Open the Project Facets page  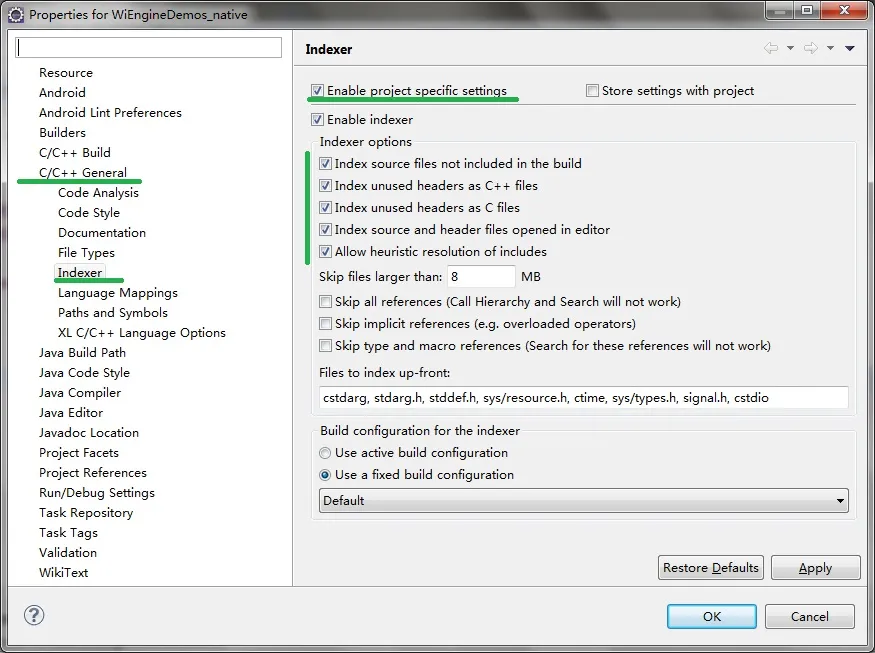79,453
